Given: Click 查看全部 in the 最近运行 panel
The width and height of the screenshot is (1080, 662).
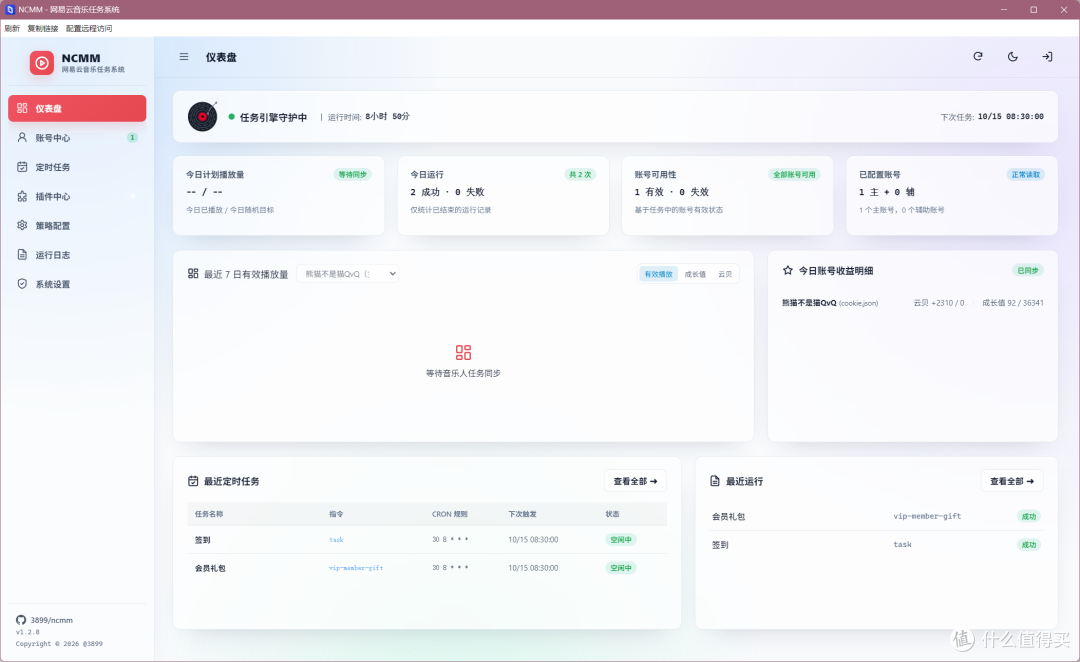Looking at the screenshot, I should (x=1012, y=481).
